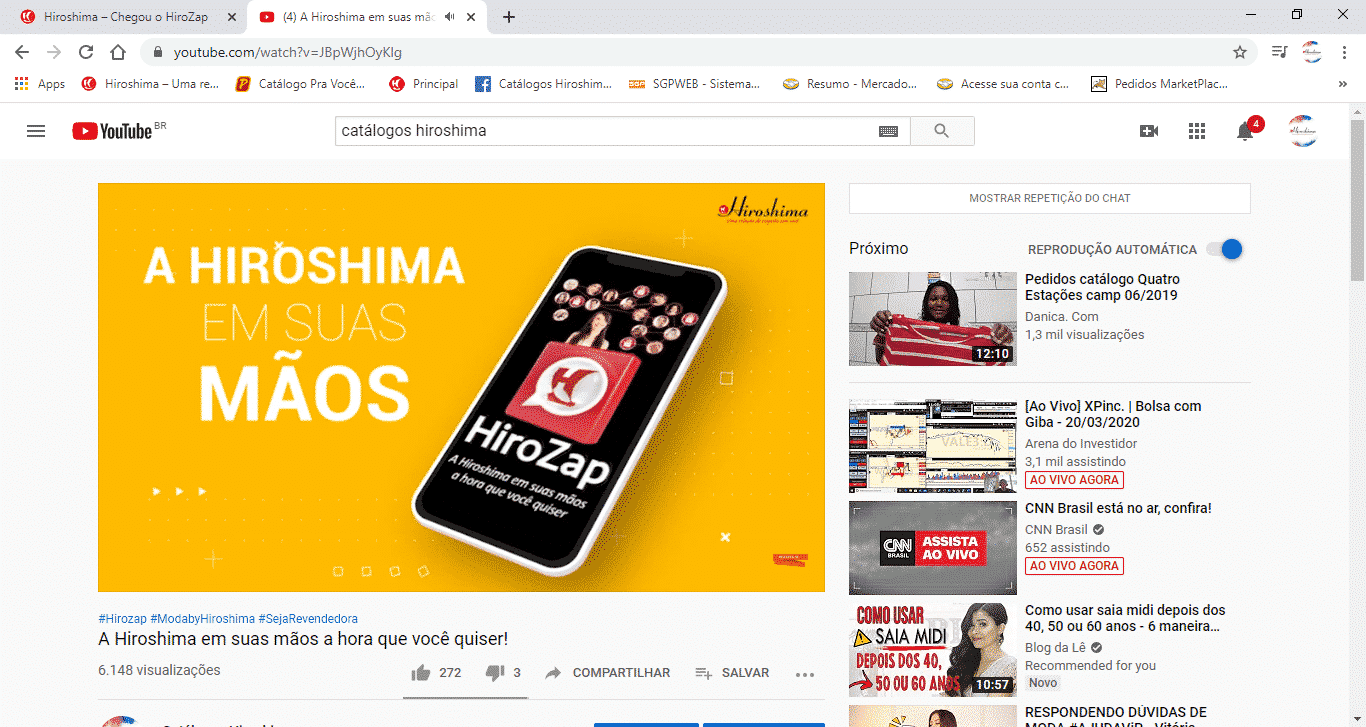Bookmark this page with the star
Image resolution: width=1366 pixels, height=727 pixels.
coord(1240,52)
